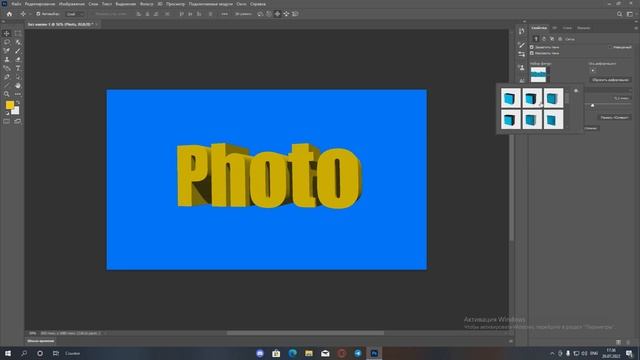Show Coordinates icon in Properties panel
Screen dimensions: 640x360
[x=560, y=39]
